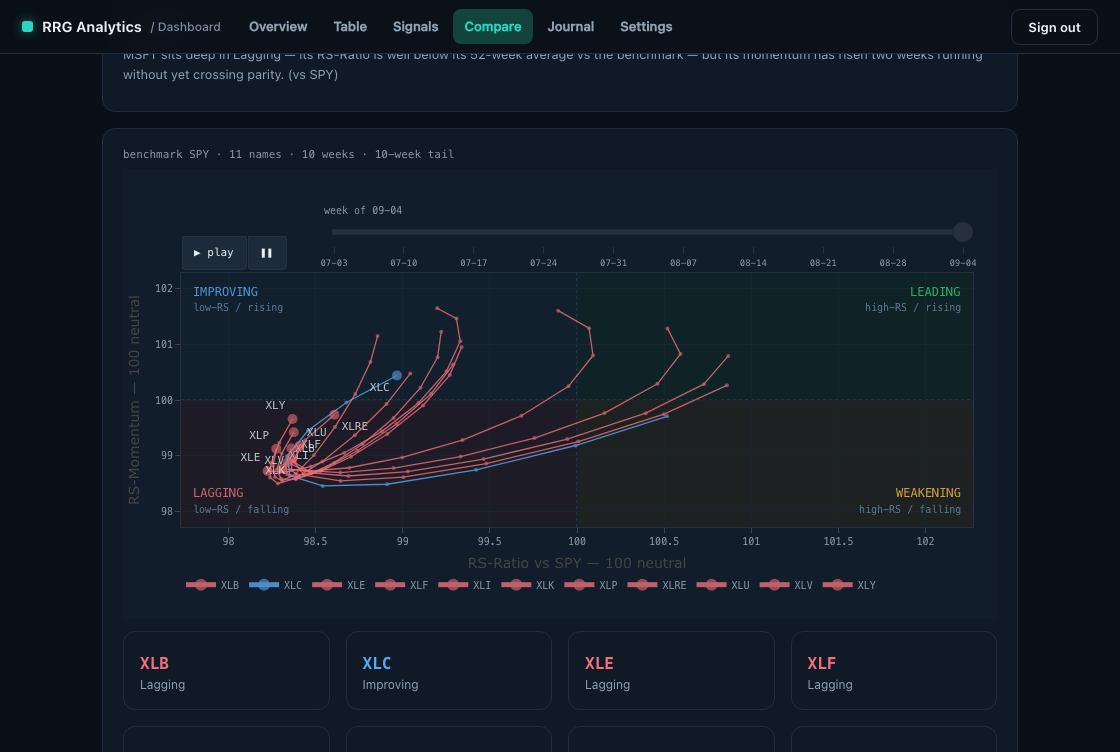This screenshot has height=752, width=1120.
Task: Click the XLP label on chart
Action: click(259, 435)
